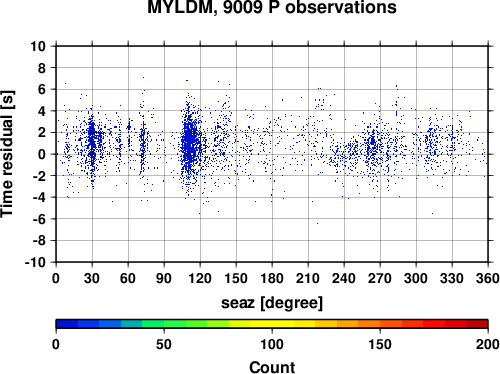Click the 'Count' colorbar label
Viewport: 500px width, 374px height.
[272, 367]
